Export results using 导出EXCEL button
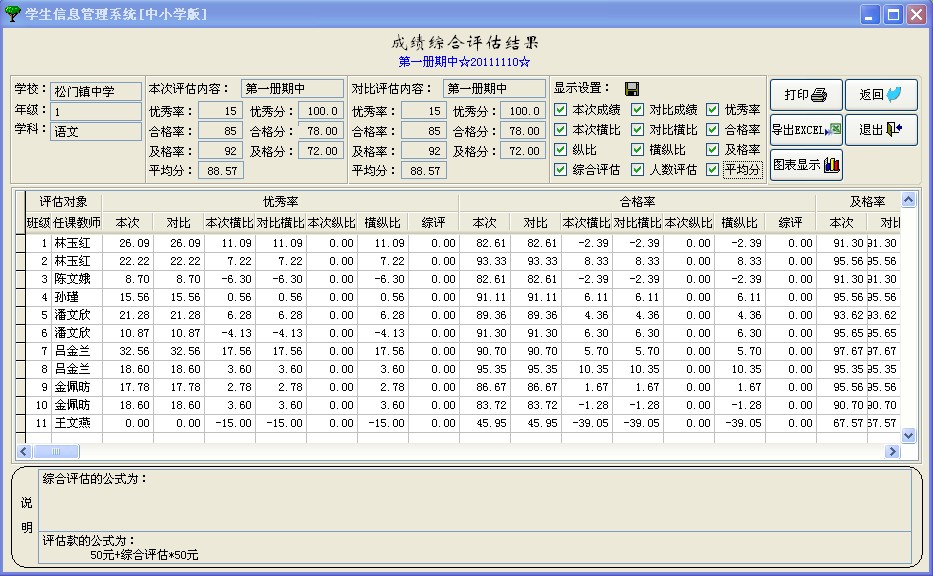933x576 pixels. [x=806, y=130]
